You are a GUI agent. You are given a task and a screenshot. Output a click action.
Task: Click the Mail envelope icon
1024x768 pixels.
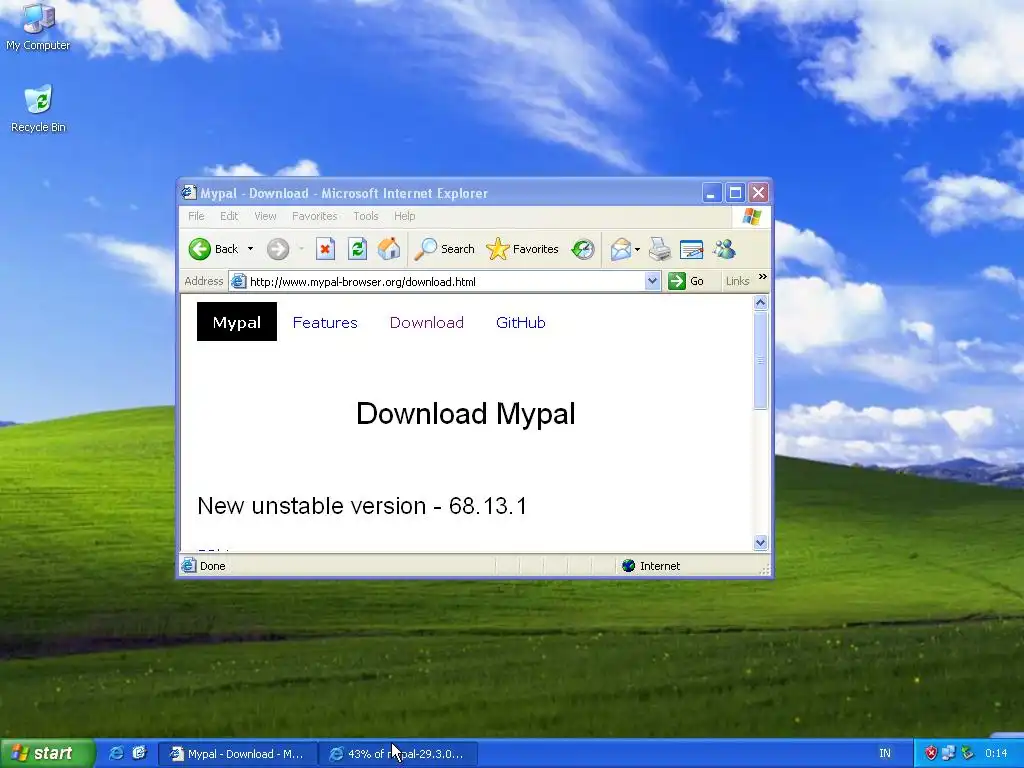coord(620,249)
